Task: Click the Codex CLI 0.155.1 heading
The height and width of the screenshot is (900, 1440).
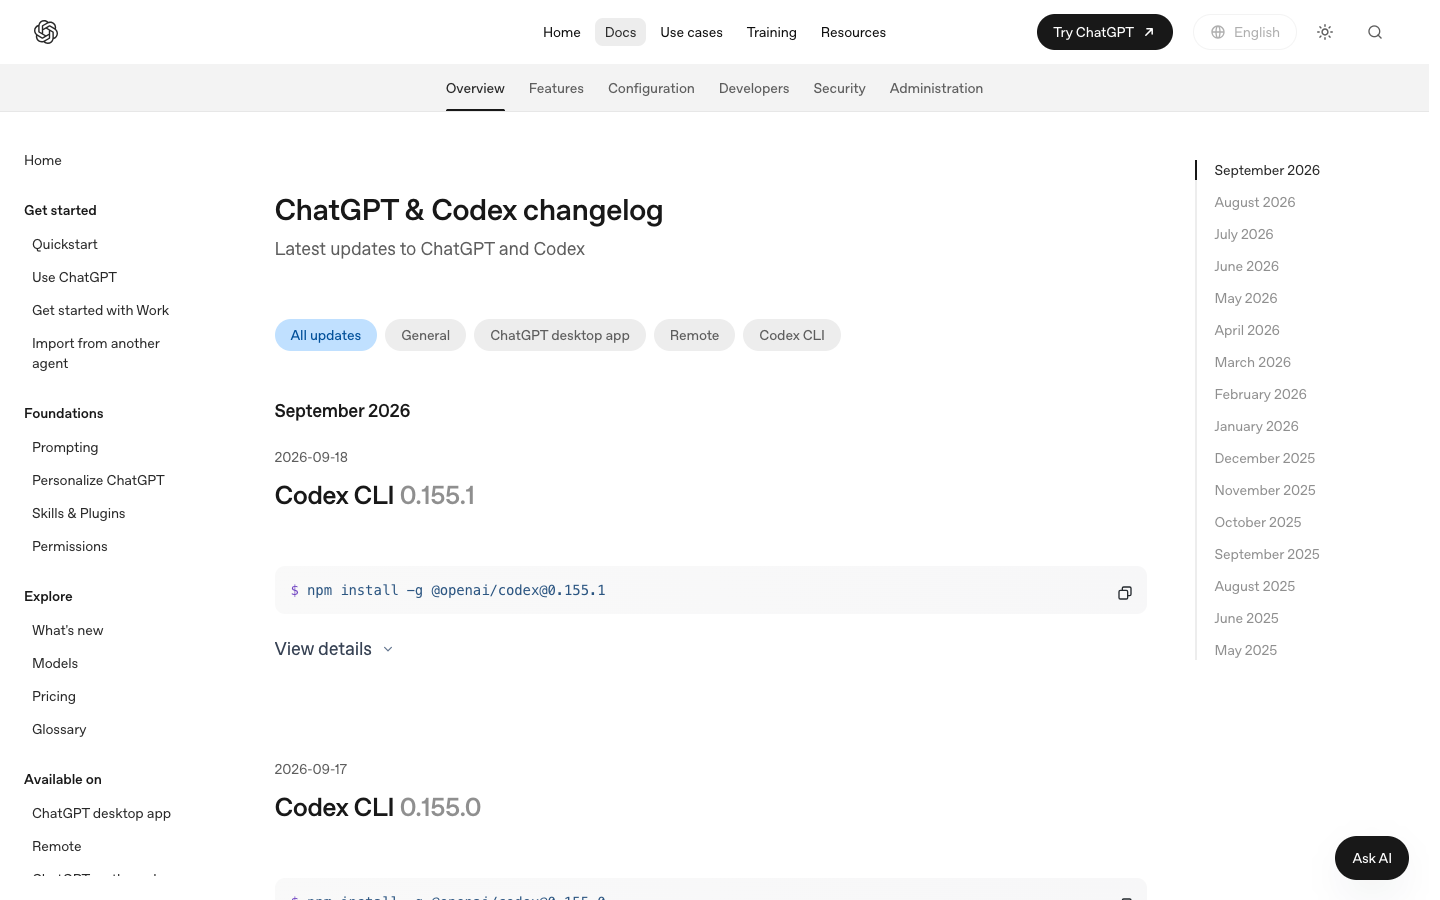Action: click(x=375, y=495)
